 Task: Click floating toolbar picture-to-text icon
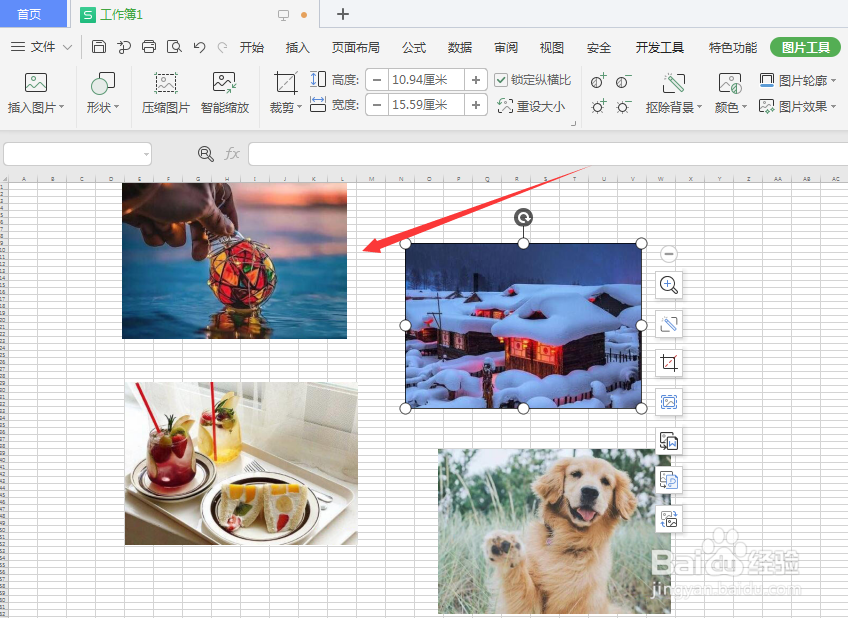(x=668, y=441)
